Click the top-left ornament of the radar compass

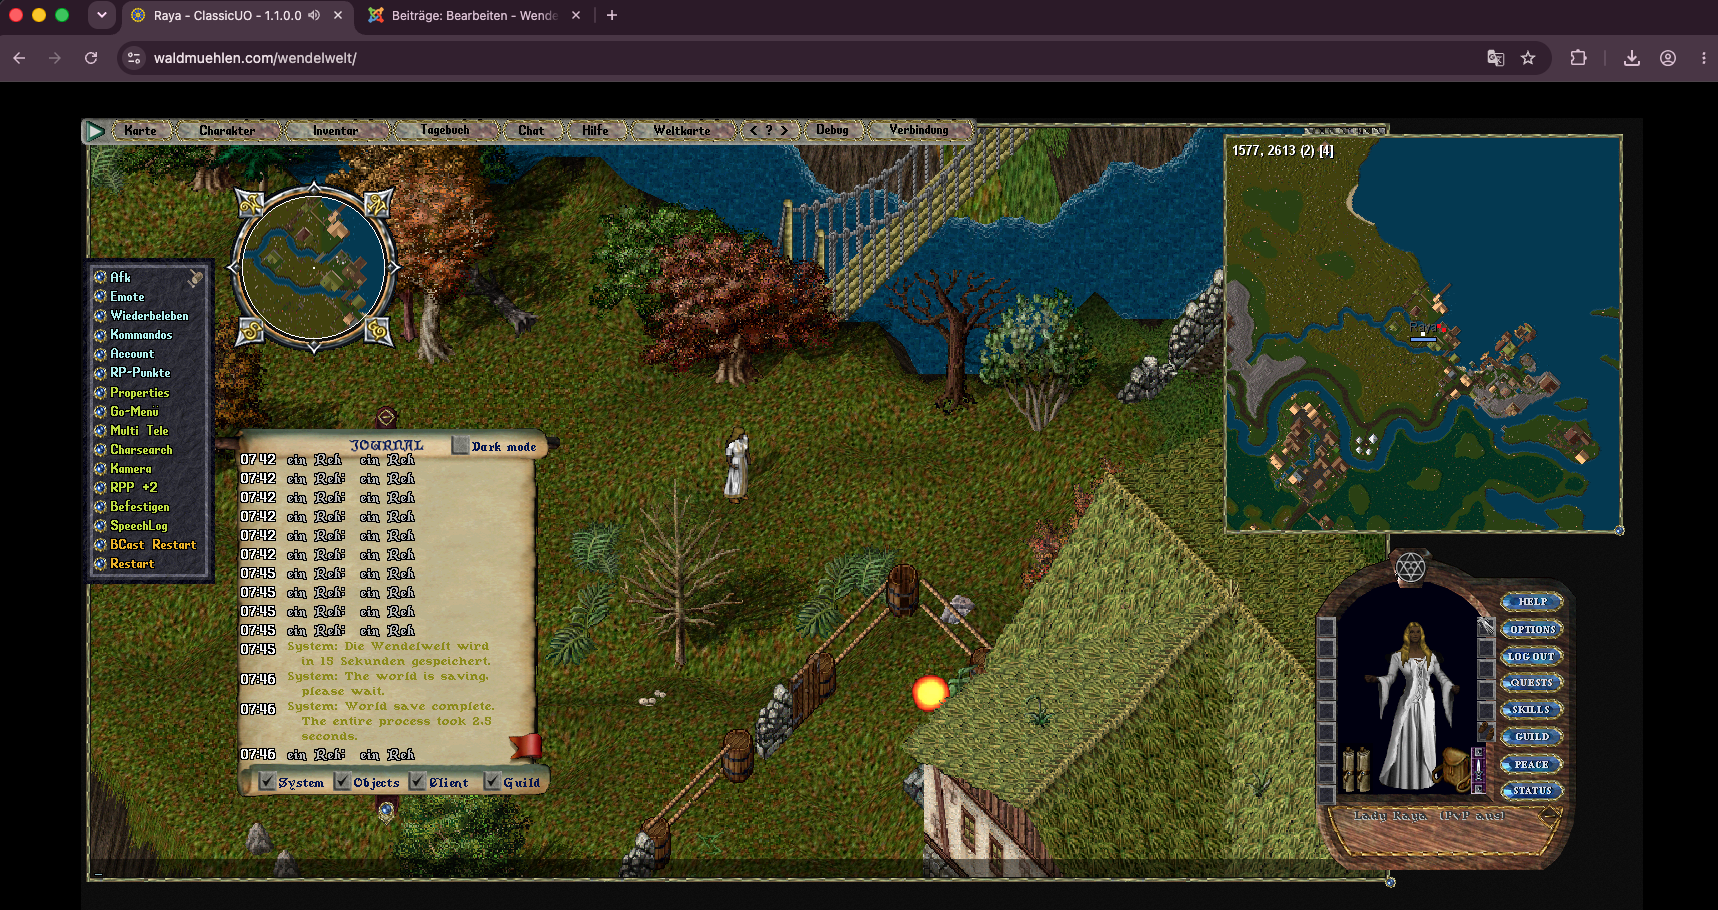tap(250, 204)
